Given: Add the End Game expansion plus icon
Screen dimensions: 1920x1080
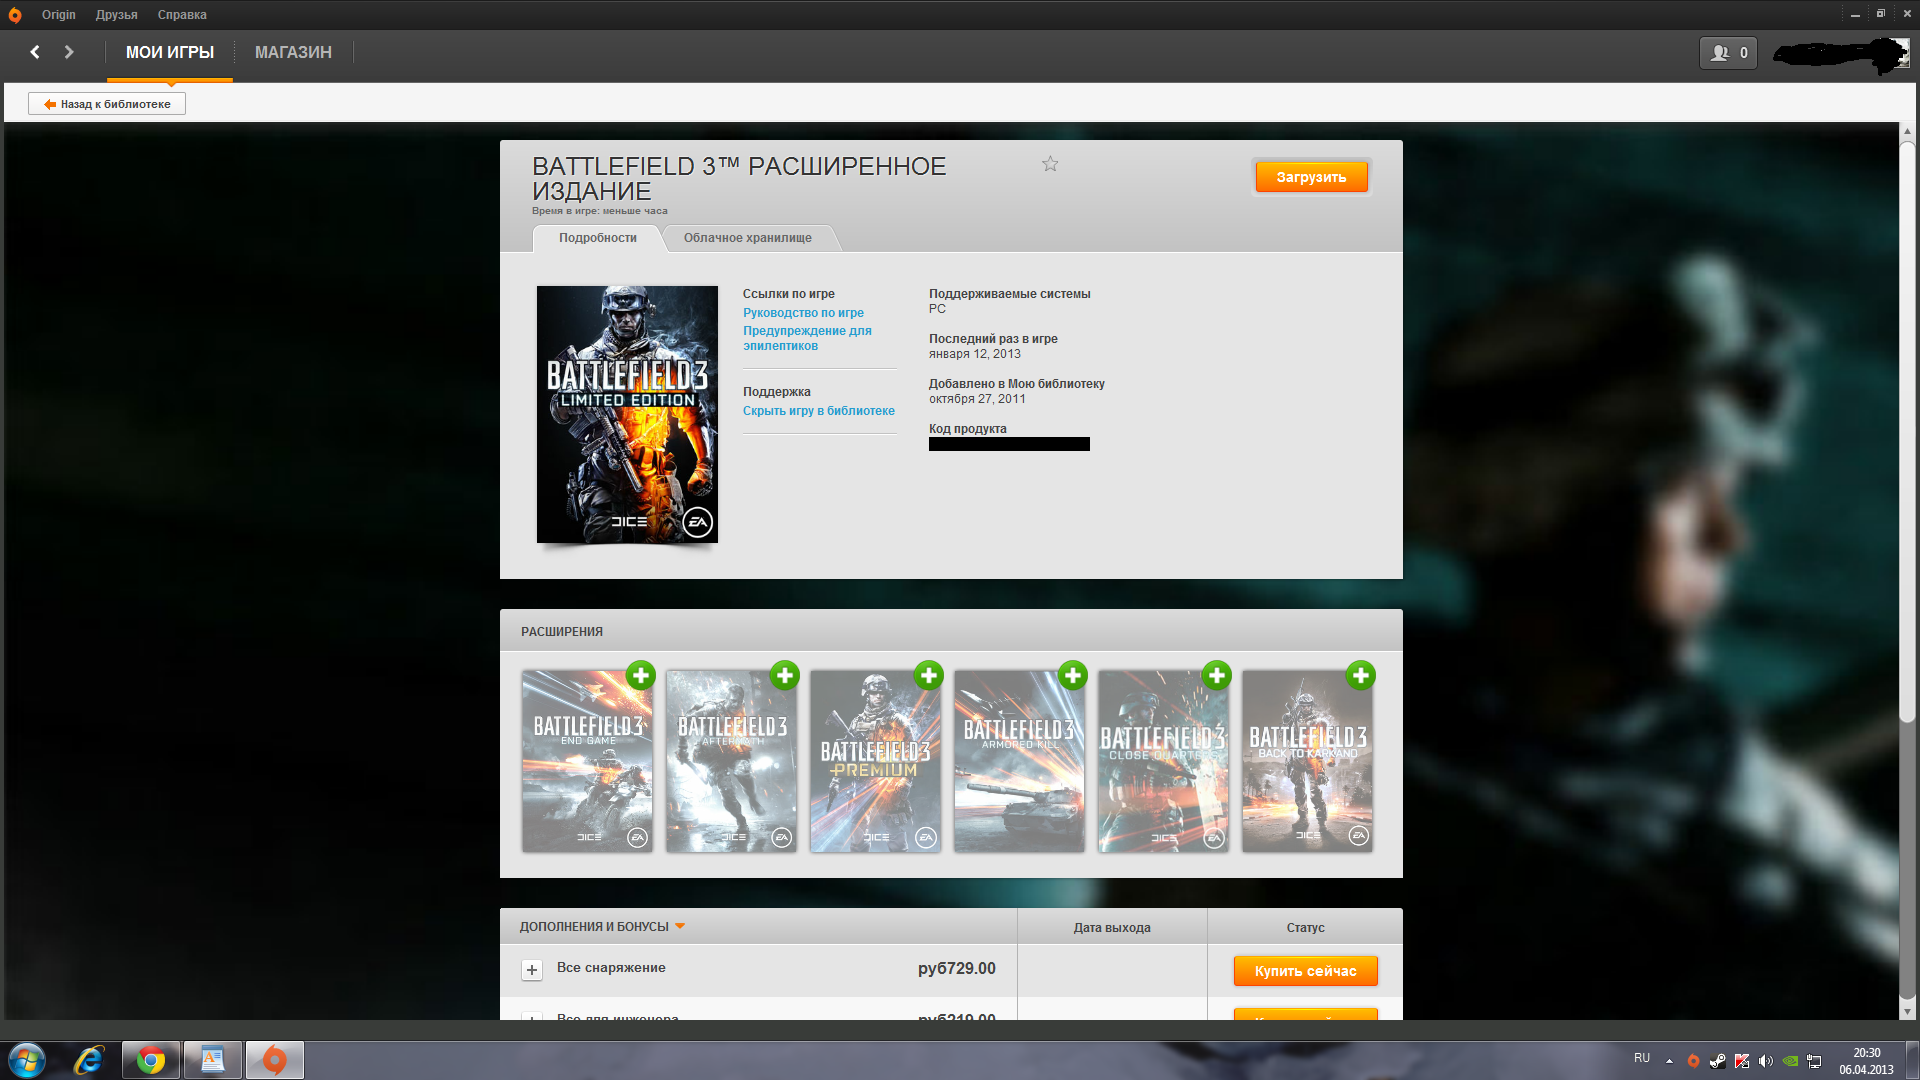Looking at the screenshot, I should (x=641, y=675).
